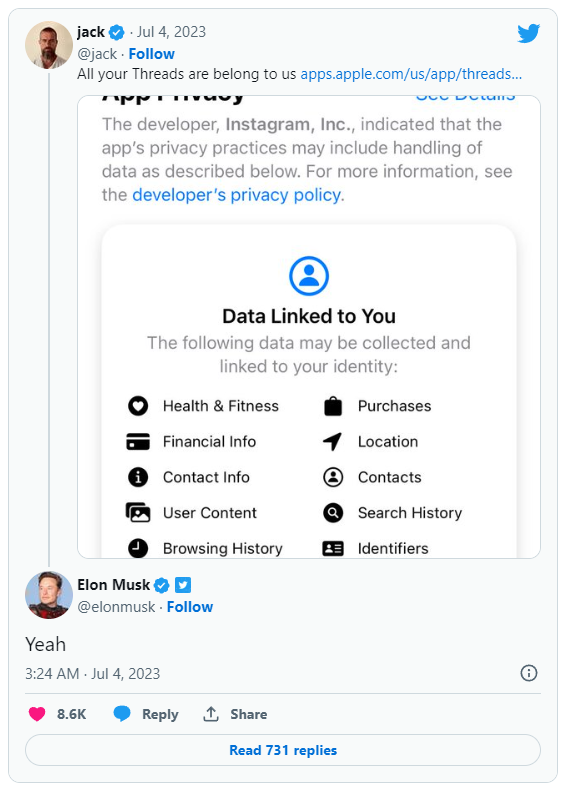Click the share upload arrow icon

210,714
